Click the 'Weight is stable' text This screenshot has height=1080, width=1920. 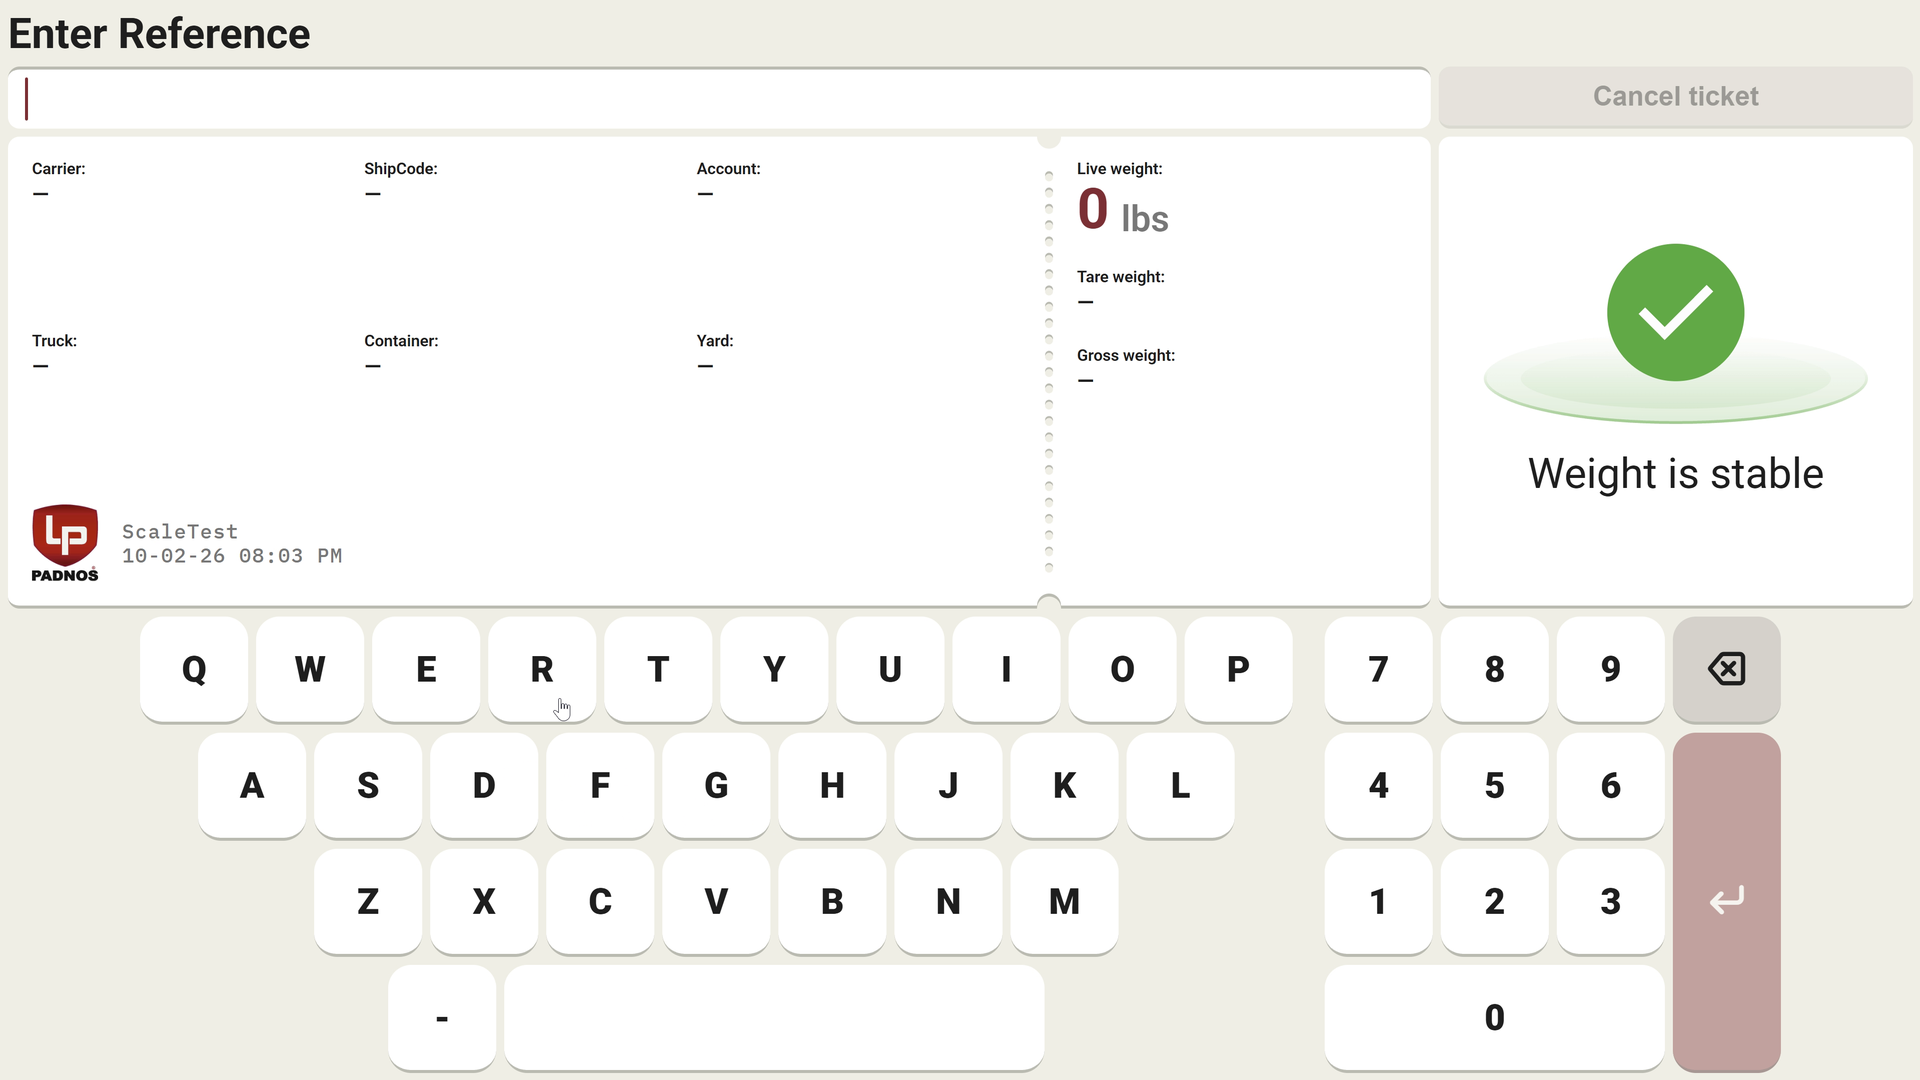(x=1675, y=474)
